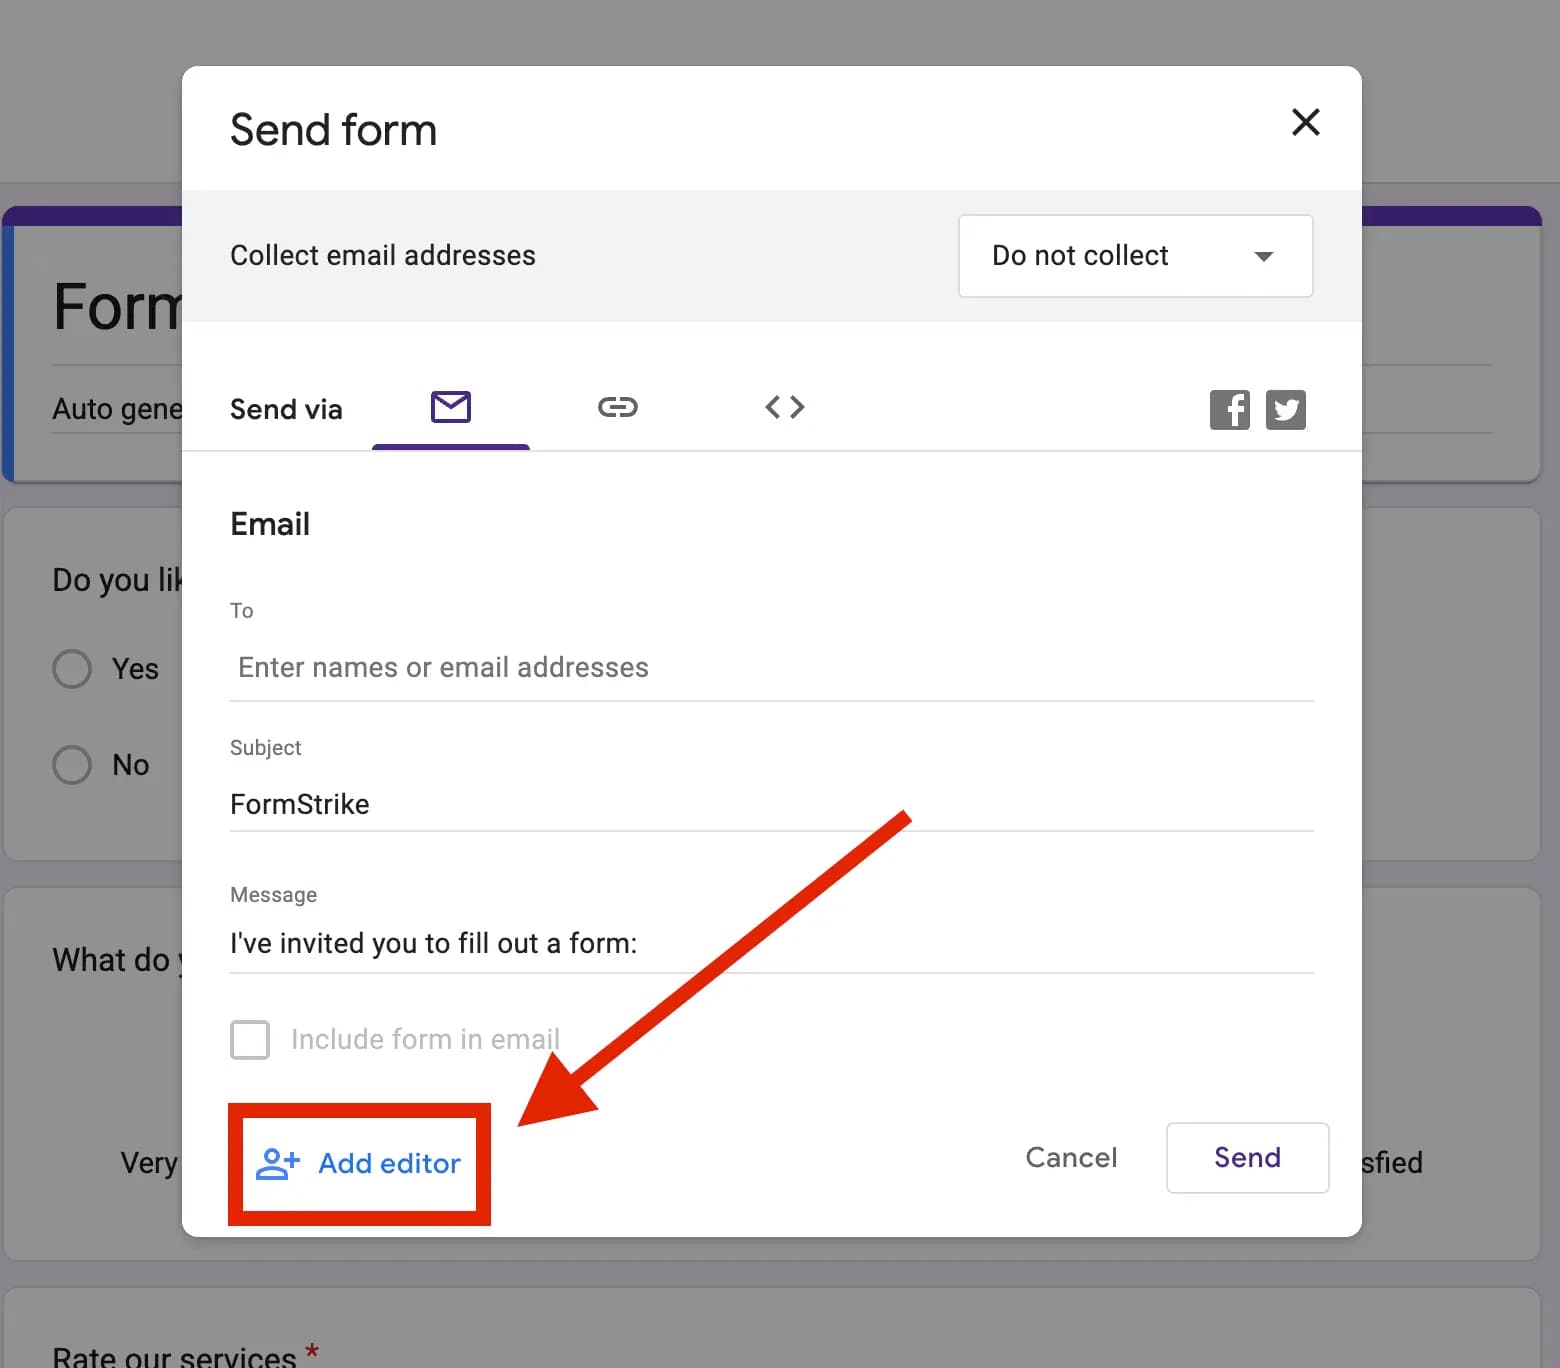Viewport: 1560px width, 1368px height.
Task: Share the form on Twitter
Action: (x=1286, y=409)
